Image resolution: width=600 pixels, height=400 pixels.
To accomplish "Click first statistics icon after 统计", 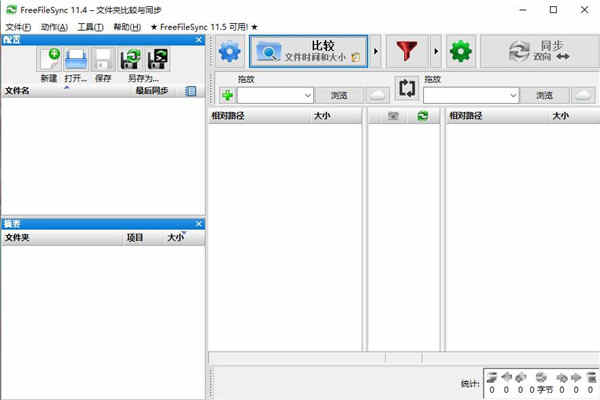I will pyautogui.click(x=492, y=377).
